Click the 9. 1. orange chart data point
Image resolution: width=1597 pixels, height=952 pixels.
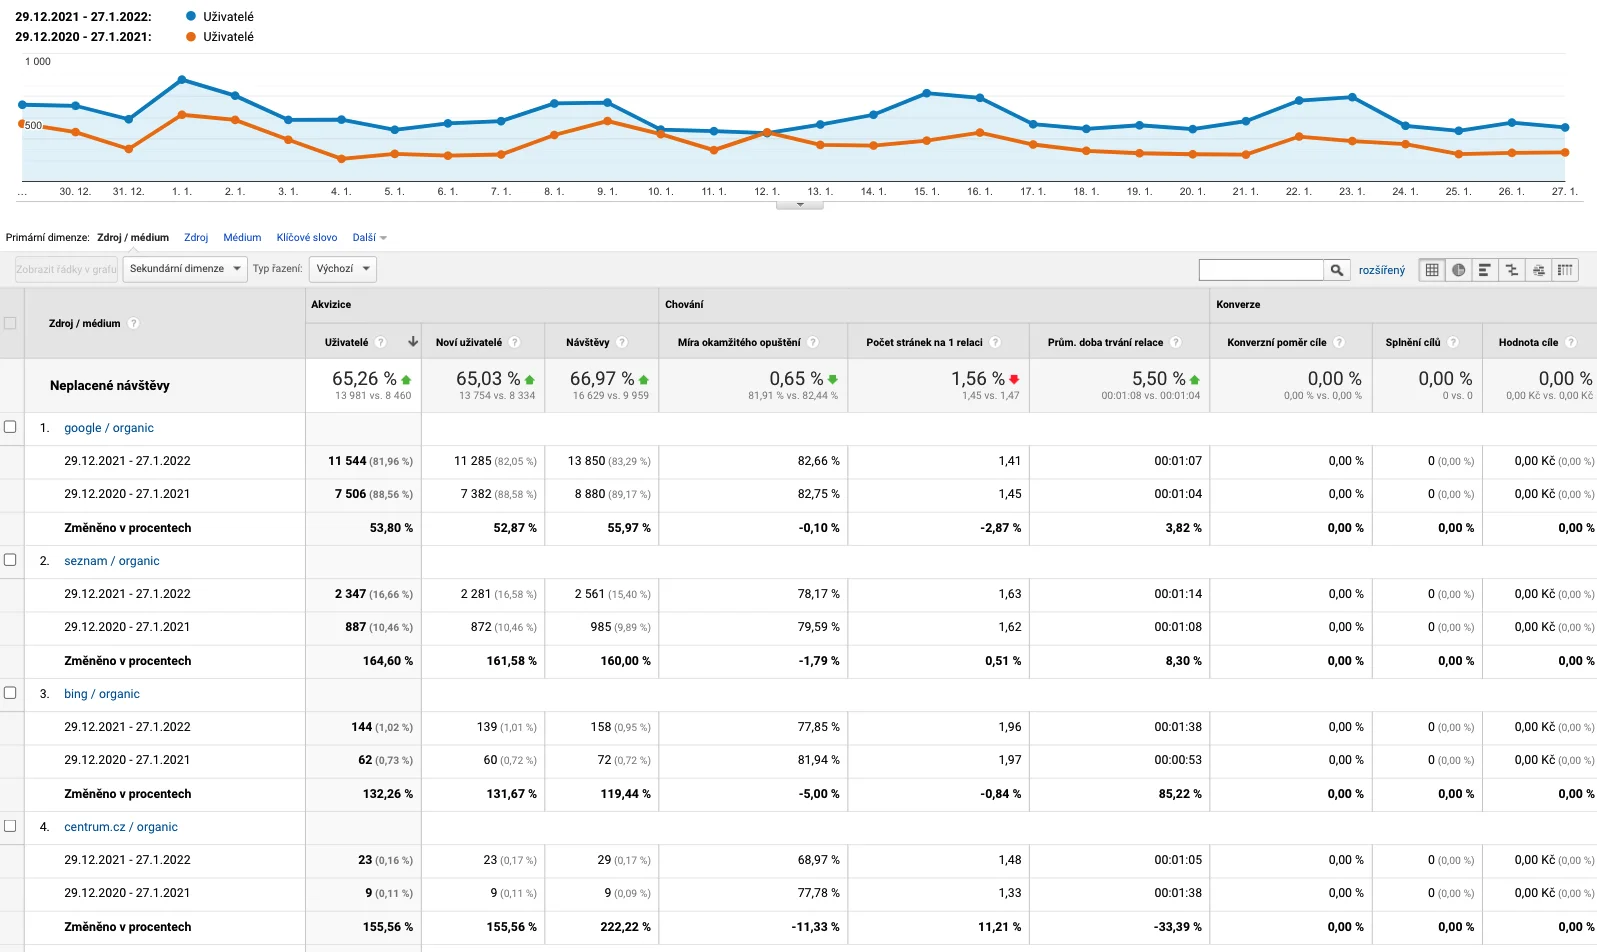coord(607,121)
